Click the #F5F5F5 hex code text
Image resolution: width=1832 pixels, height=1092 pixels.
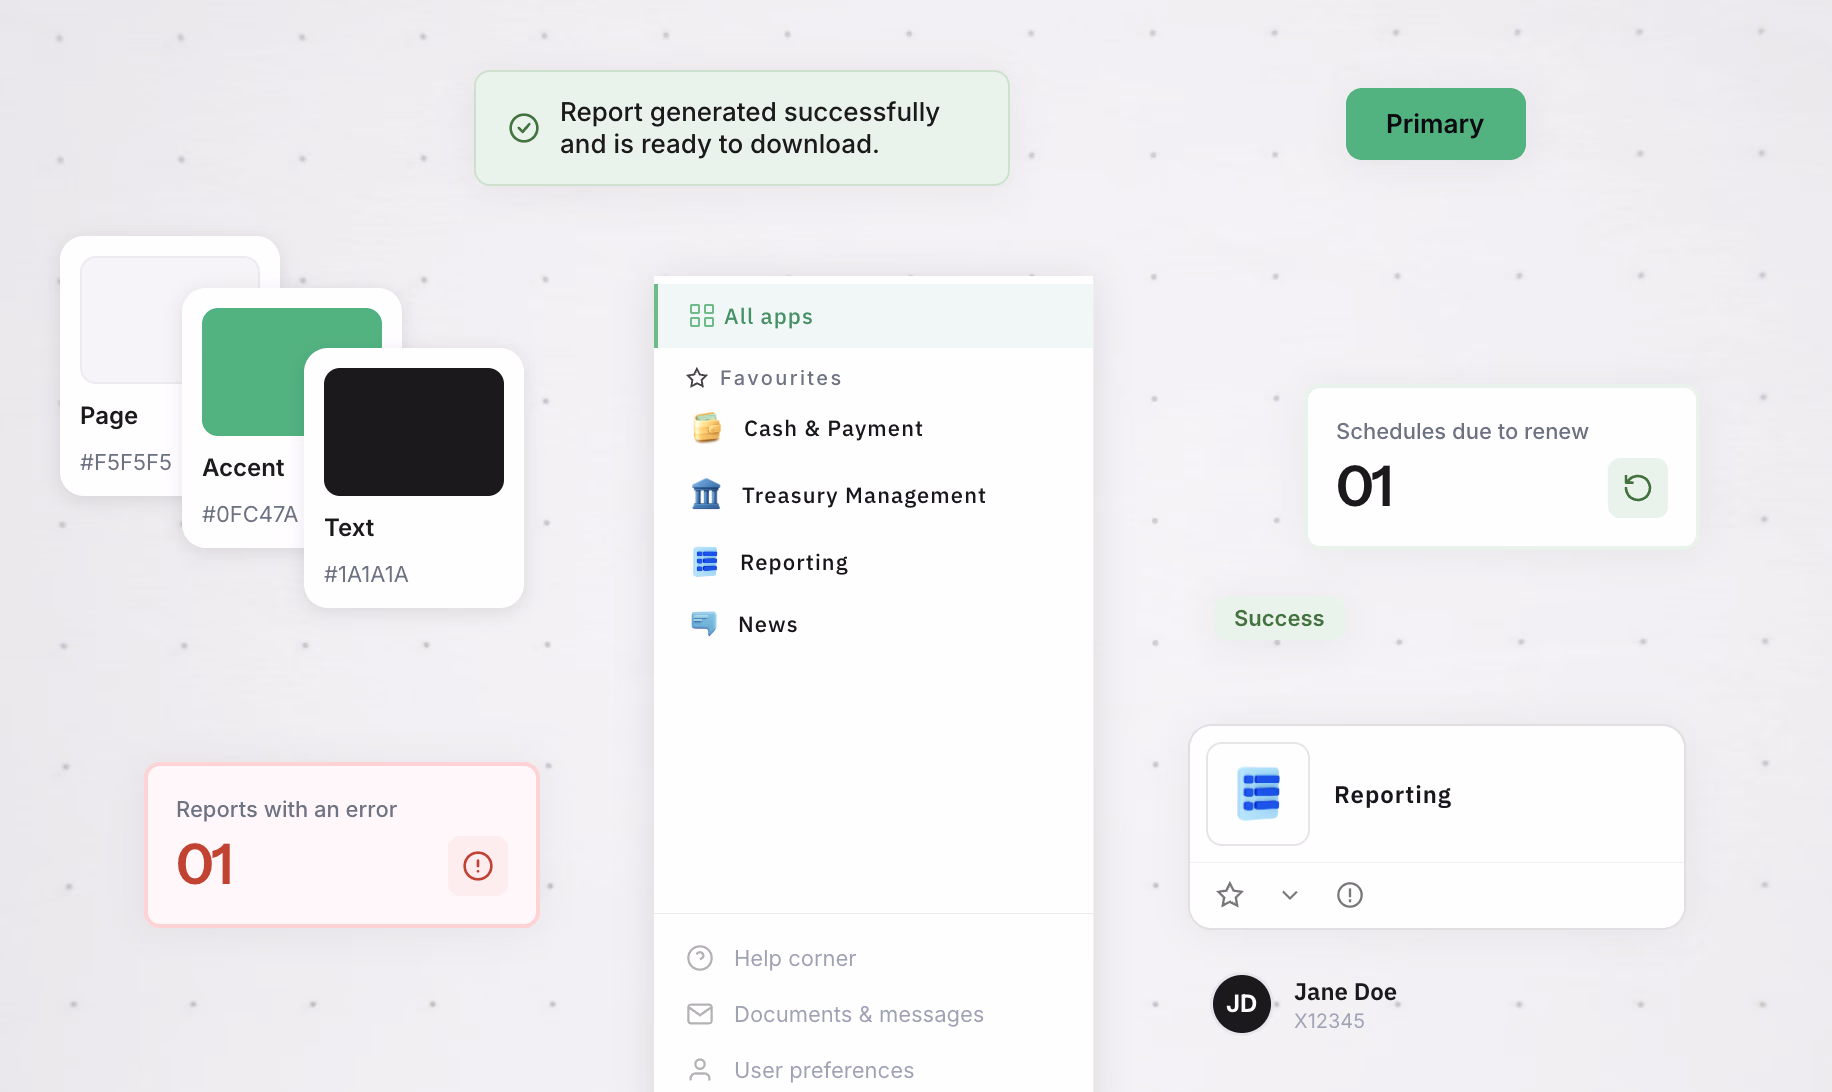tap(126, 462)
